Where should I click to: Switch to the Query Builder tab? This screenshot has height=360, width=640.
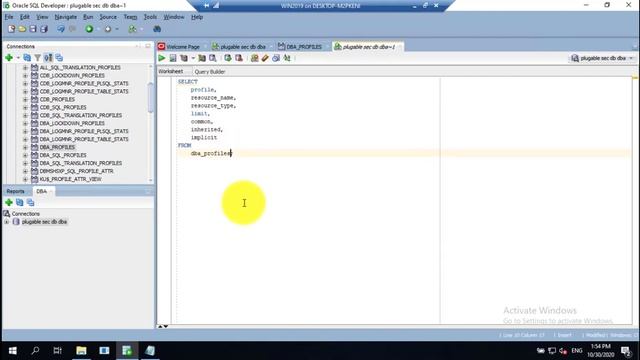(210, 71)
